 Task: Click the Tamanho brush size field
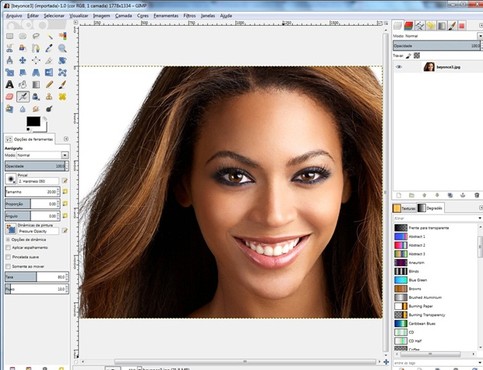[x=32, y=192]
